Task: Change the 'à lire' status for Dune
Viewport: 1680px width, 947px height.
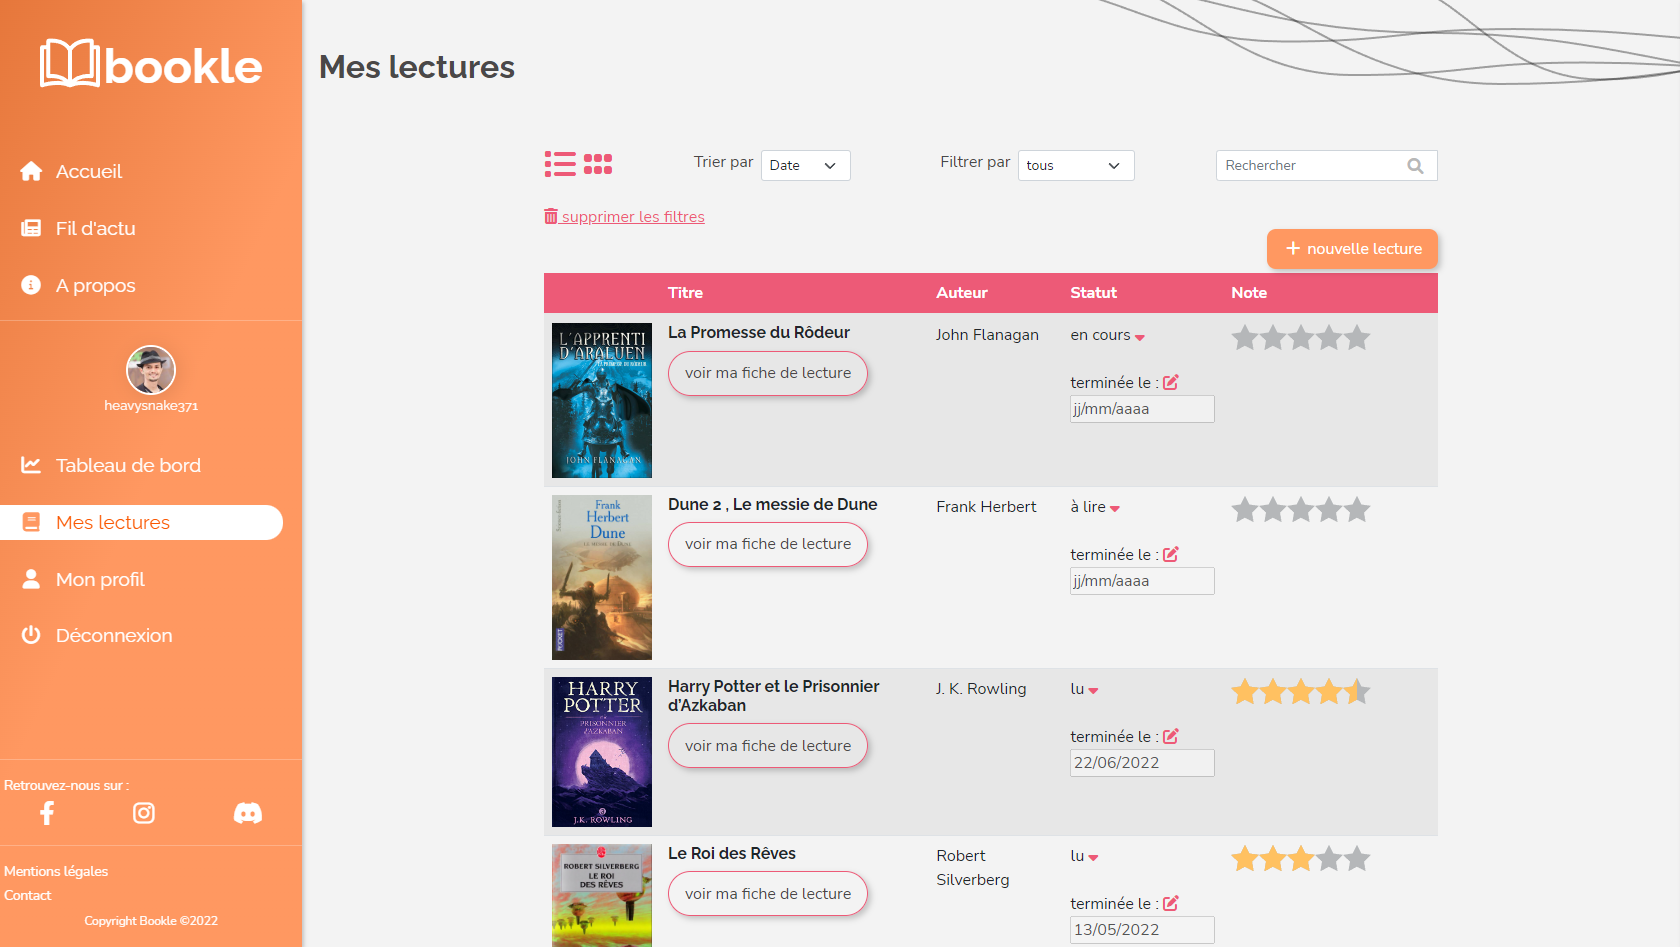Action: [x=1095, y=508]
